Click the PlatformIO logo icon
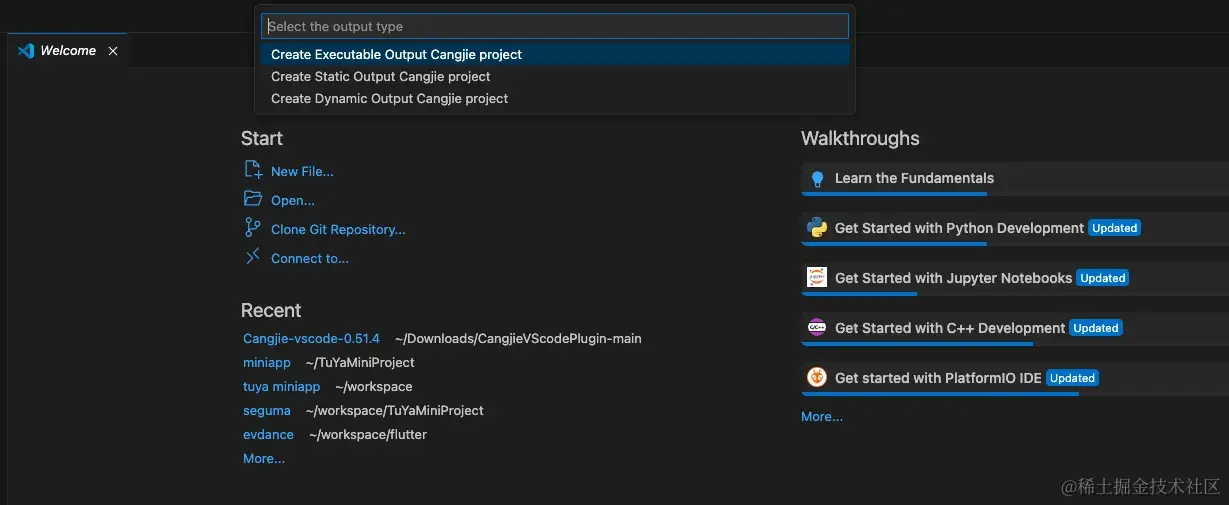Screen dimensions: 1229x505 pyautogui.click(x=817, y=378)
